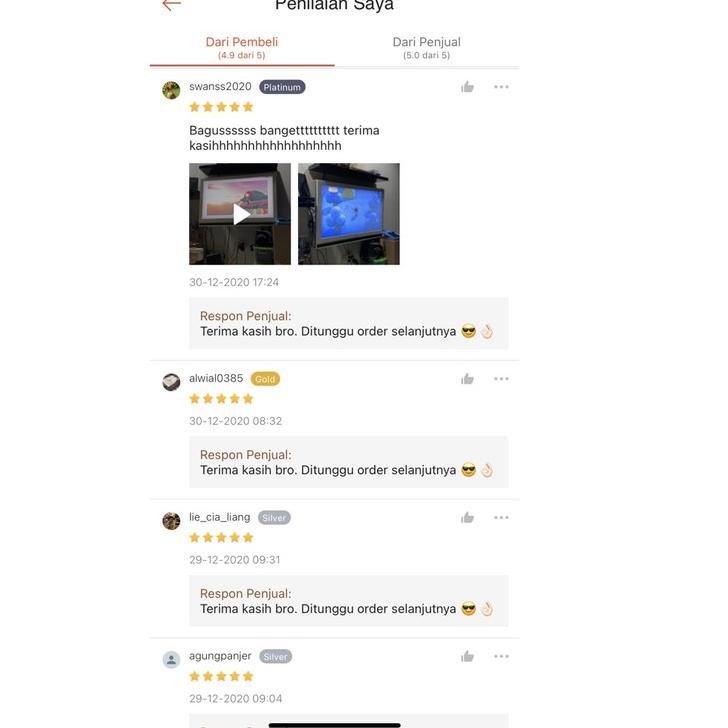The width and height of the screenshot is (728, 728).
Task: Tap the Gold badge beside alwial0385
Action: click(x=265, y=379)
